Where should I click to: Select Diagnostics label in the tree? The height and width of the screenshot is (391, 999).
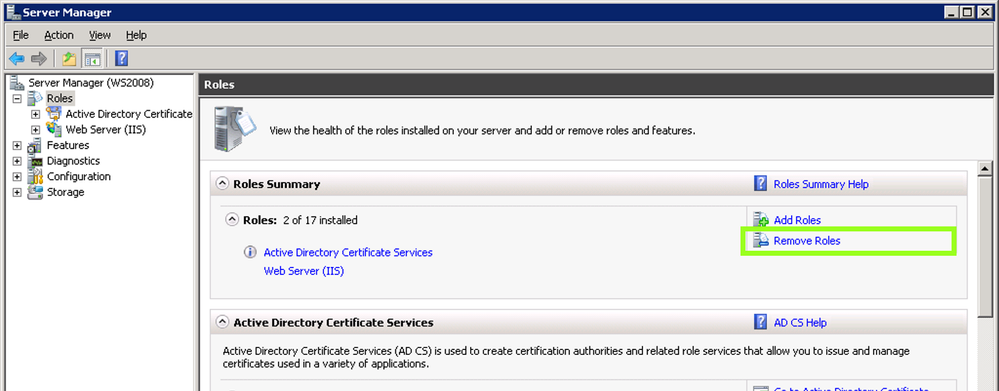(x=73, y=161)
